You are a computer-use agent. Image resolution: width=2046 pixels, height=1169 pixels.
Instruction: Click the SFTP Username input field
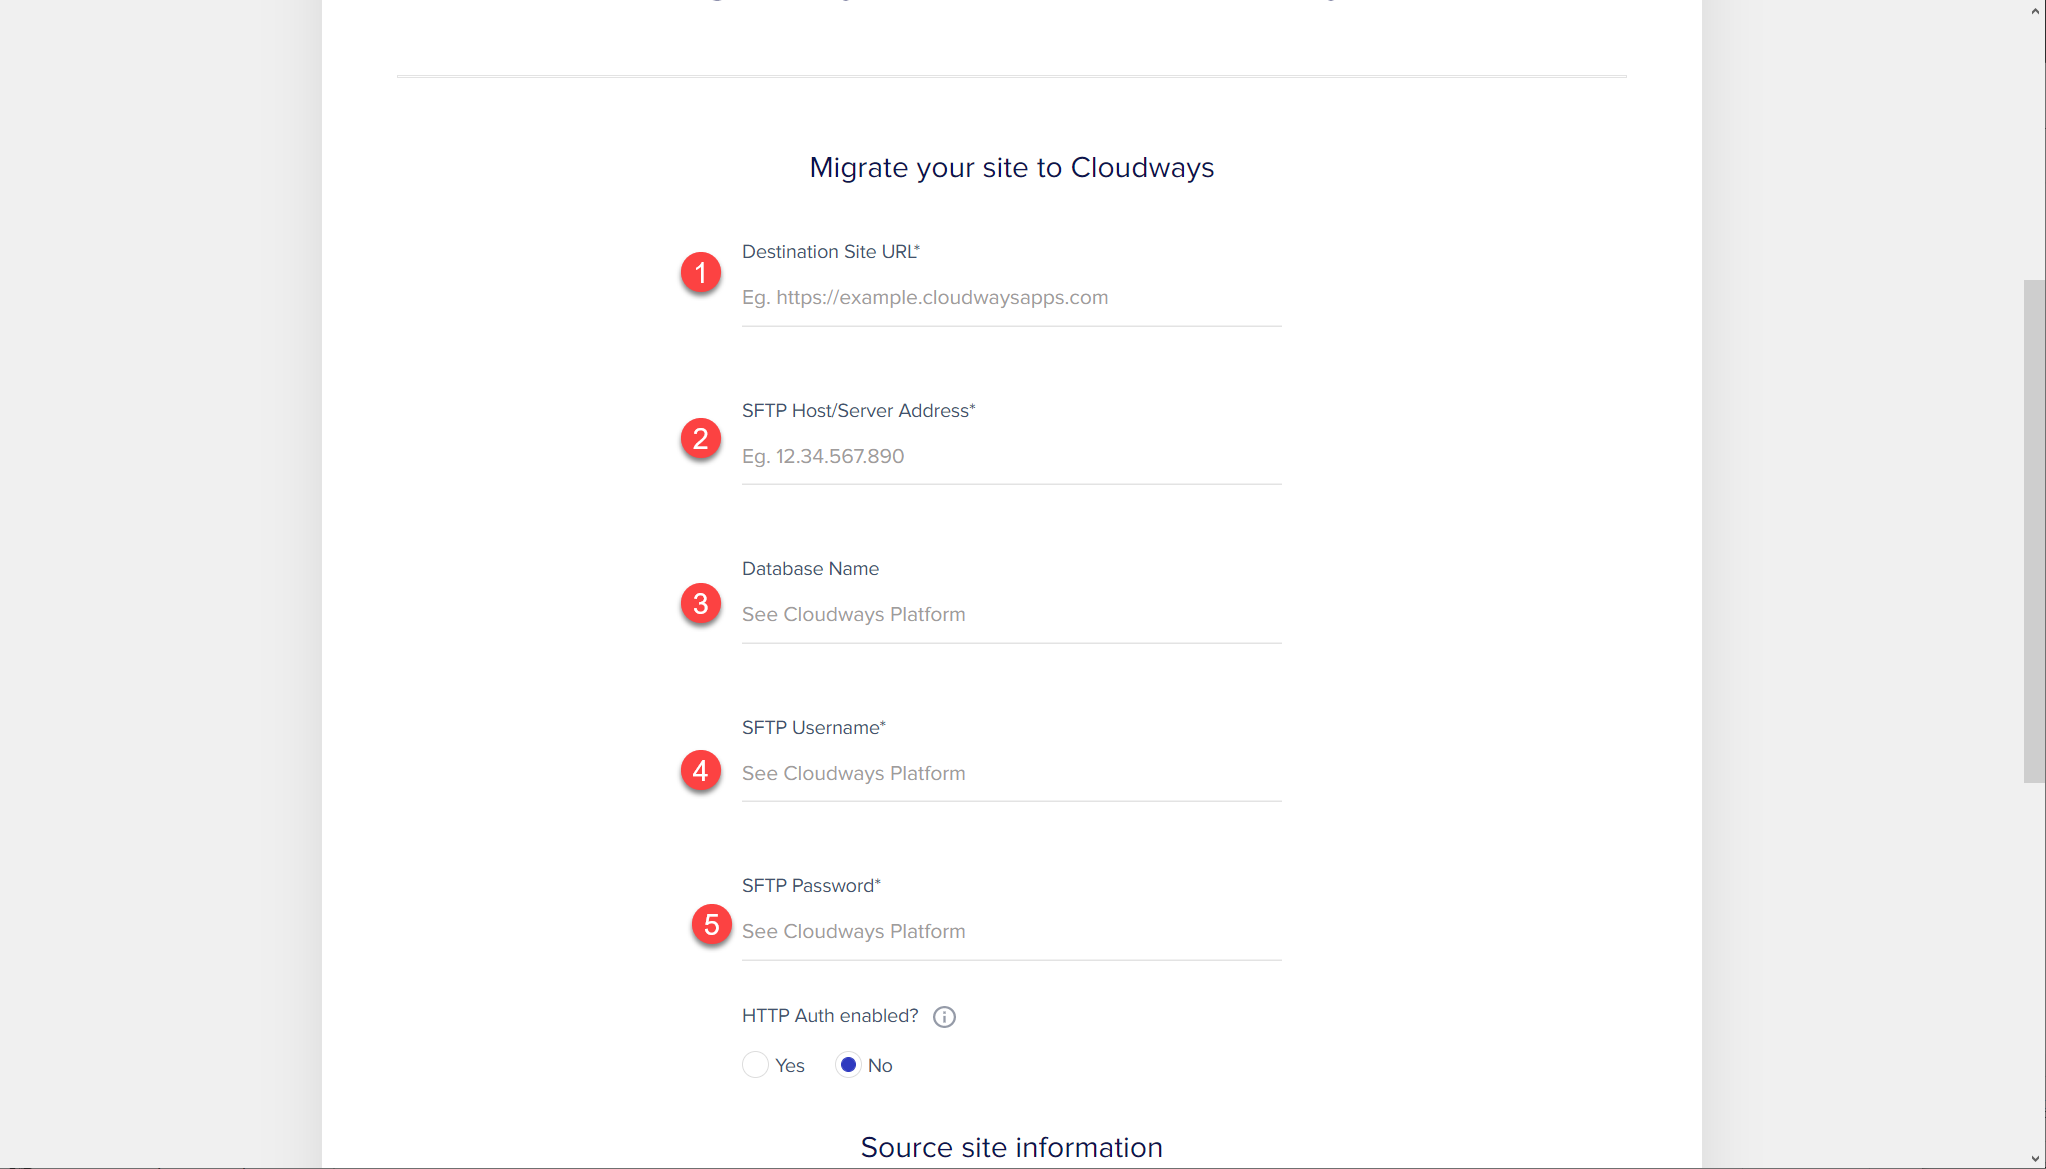[1010, 774]
